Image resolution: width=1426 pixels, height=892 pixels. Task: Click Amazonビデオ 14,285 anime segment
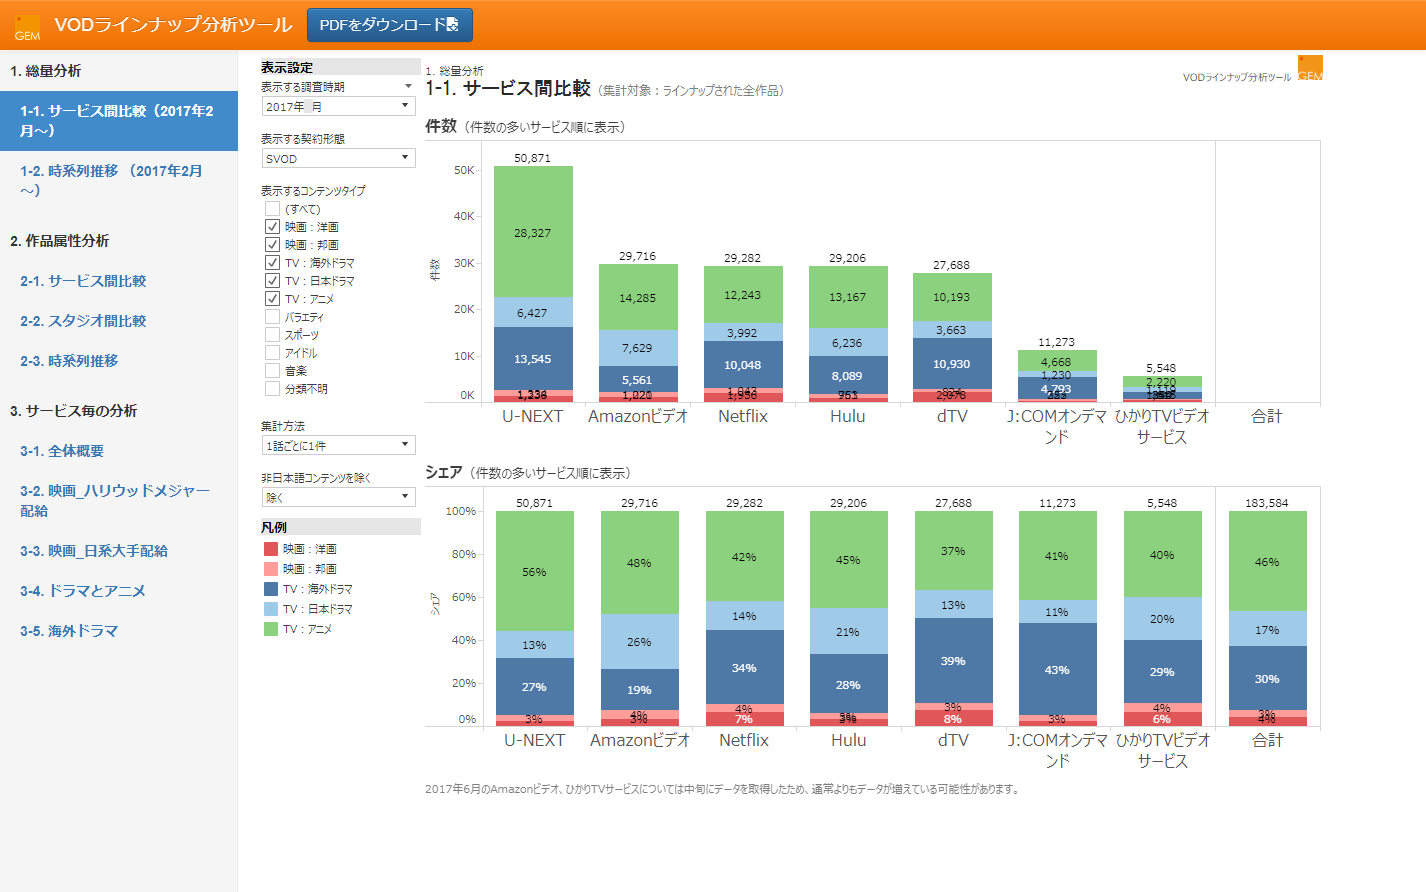(638, 297)
